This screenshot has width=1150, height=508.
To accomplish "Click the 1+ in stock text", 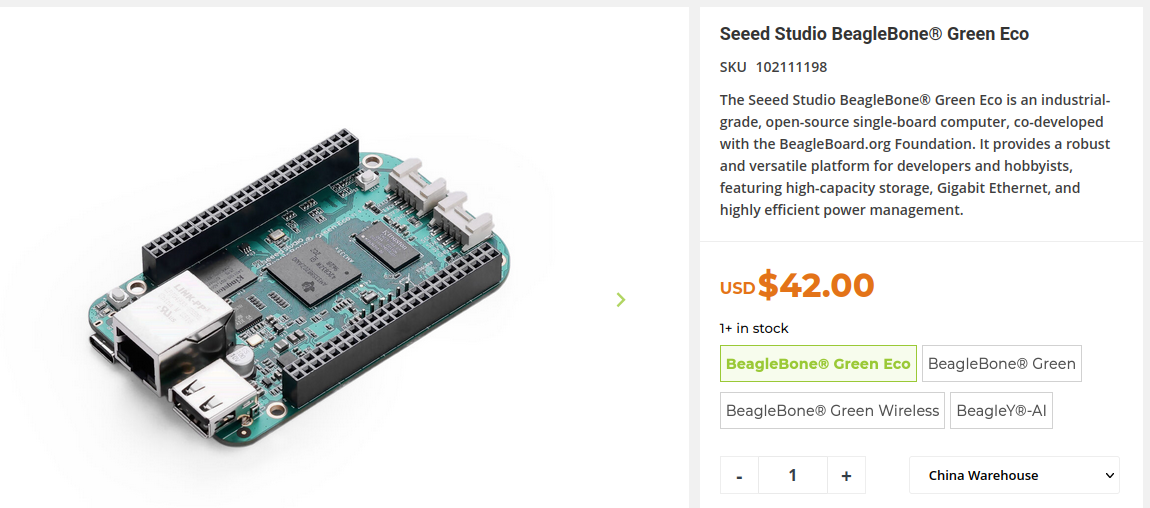I will coord(754,328).
